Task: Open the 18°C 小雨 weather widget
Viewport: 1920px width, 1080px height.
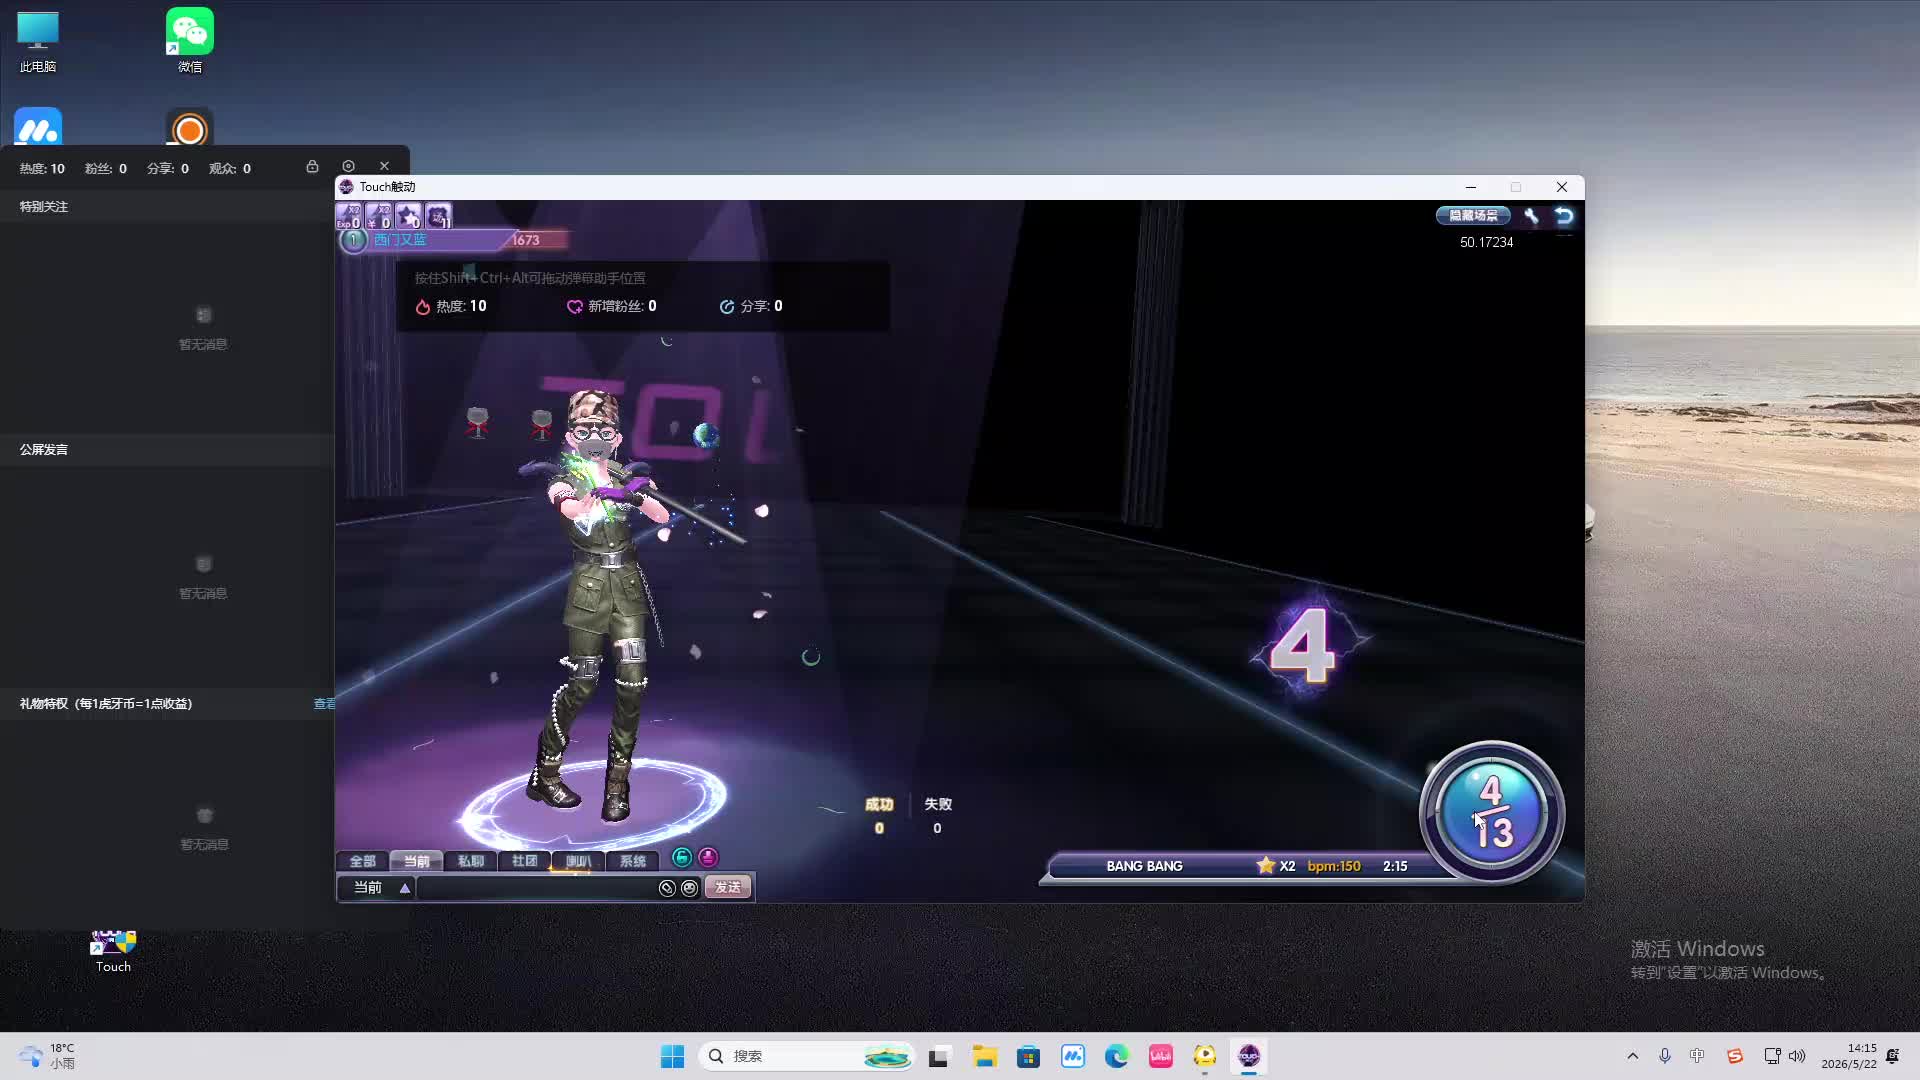Action: pyautogui.click(x=46, y=1056)
